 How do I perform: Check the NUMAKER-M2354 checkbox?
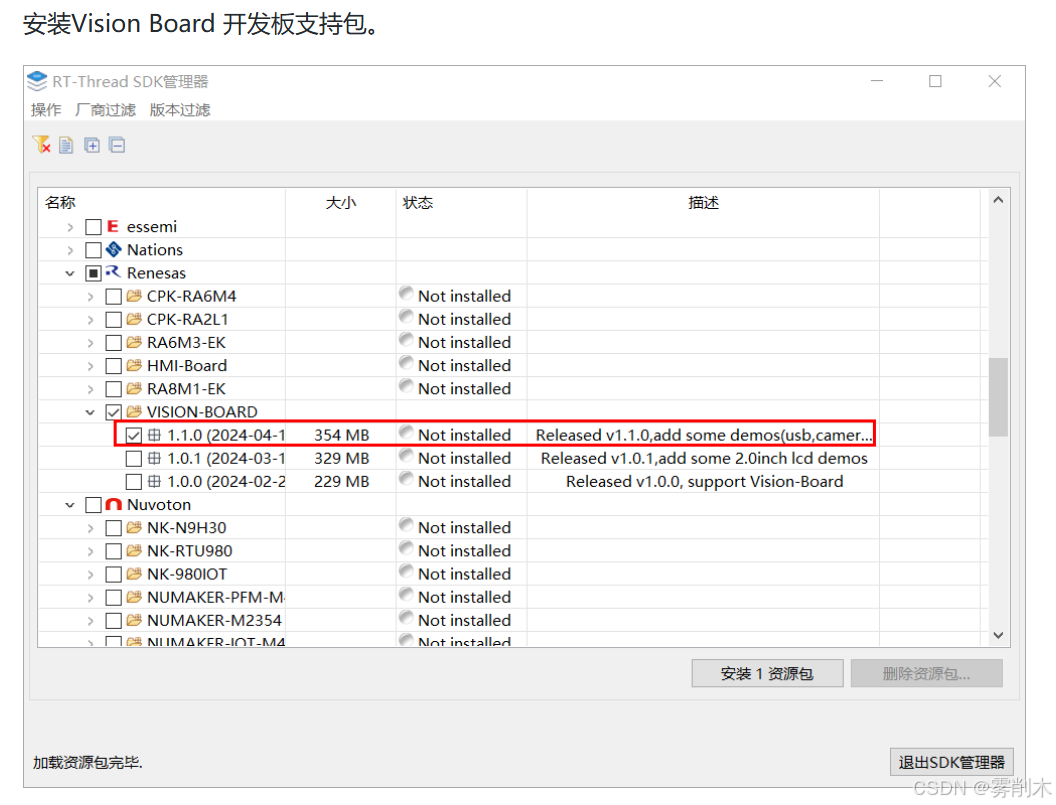pyautogui.click(x=114, y=620)
